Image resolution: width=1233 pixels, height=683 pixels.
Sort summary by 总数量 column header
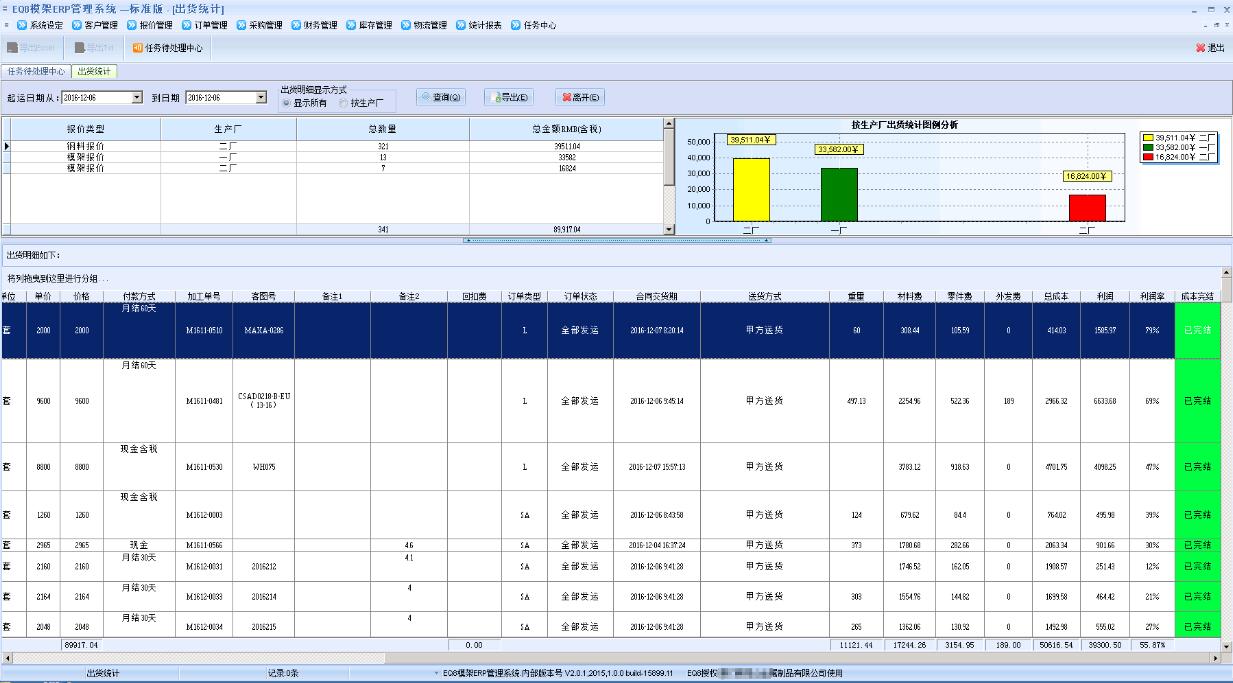(383, 129)
